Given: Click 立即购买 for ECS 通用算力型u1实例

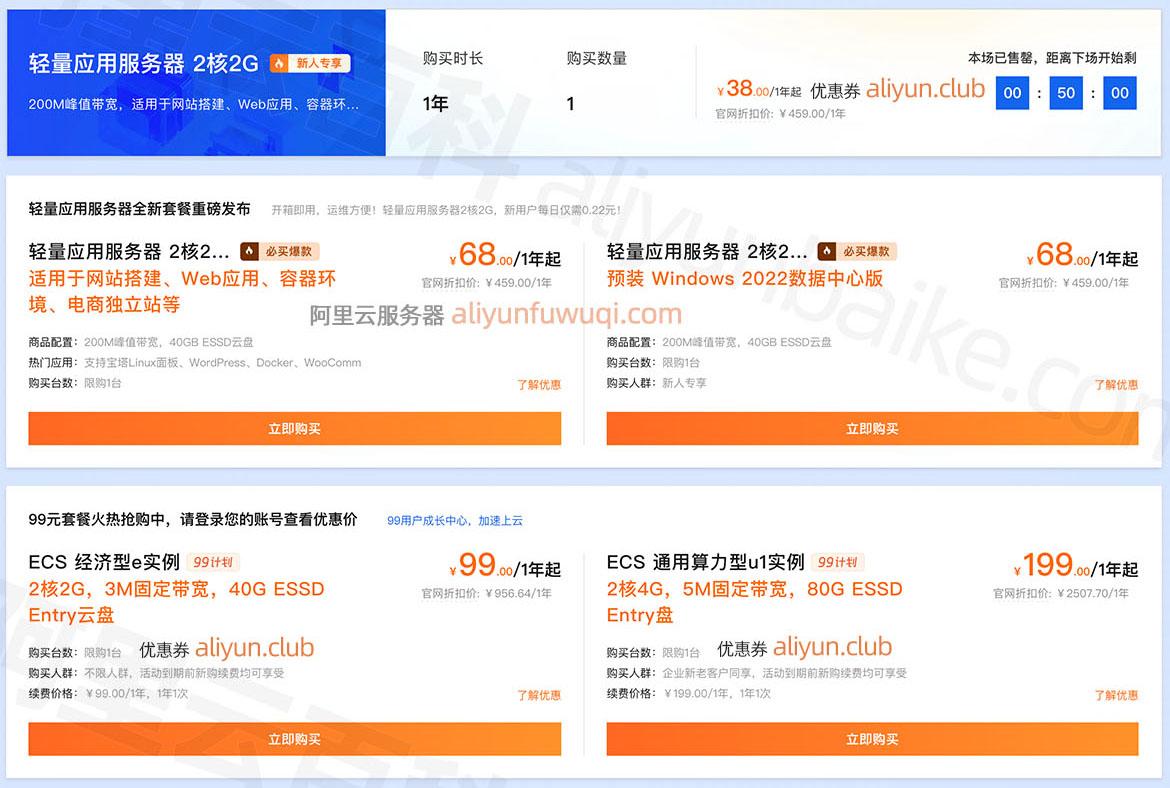Looking at the screenshot, I should pos(872,739).
